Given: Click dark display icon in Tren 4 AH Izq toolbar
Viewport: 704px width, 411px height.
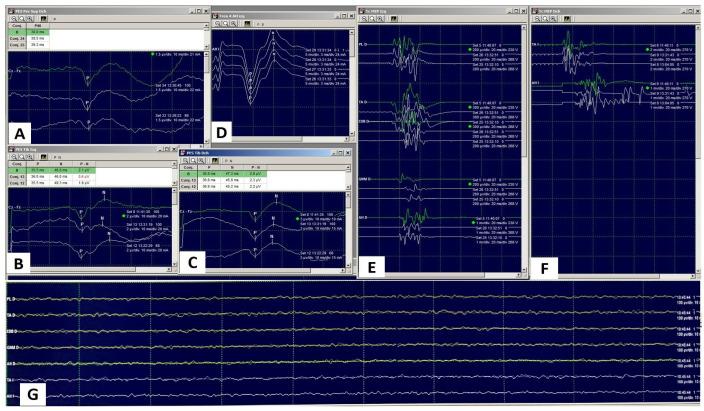Looking at the screenshot, I should click(247, 23).
